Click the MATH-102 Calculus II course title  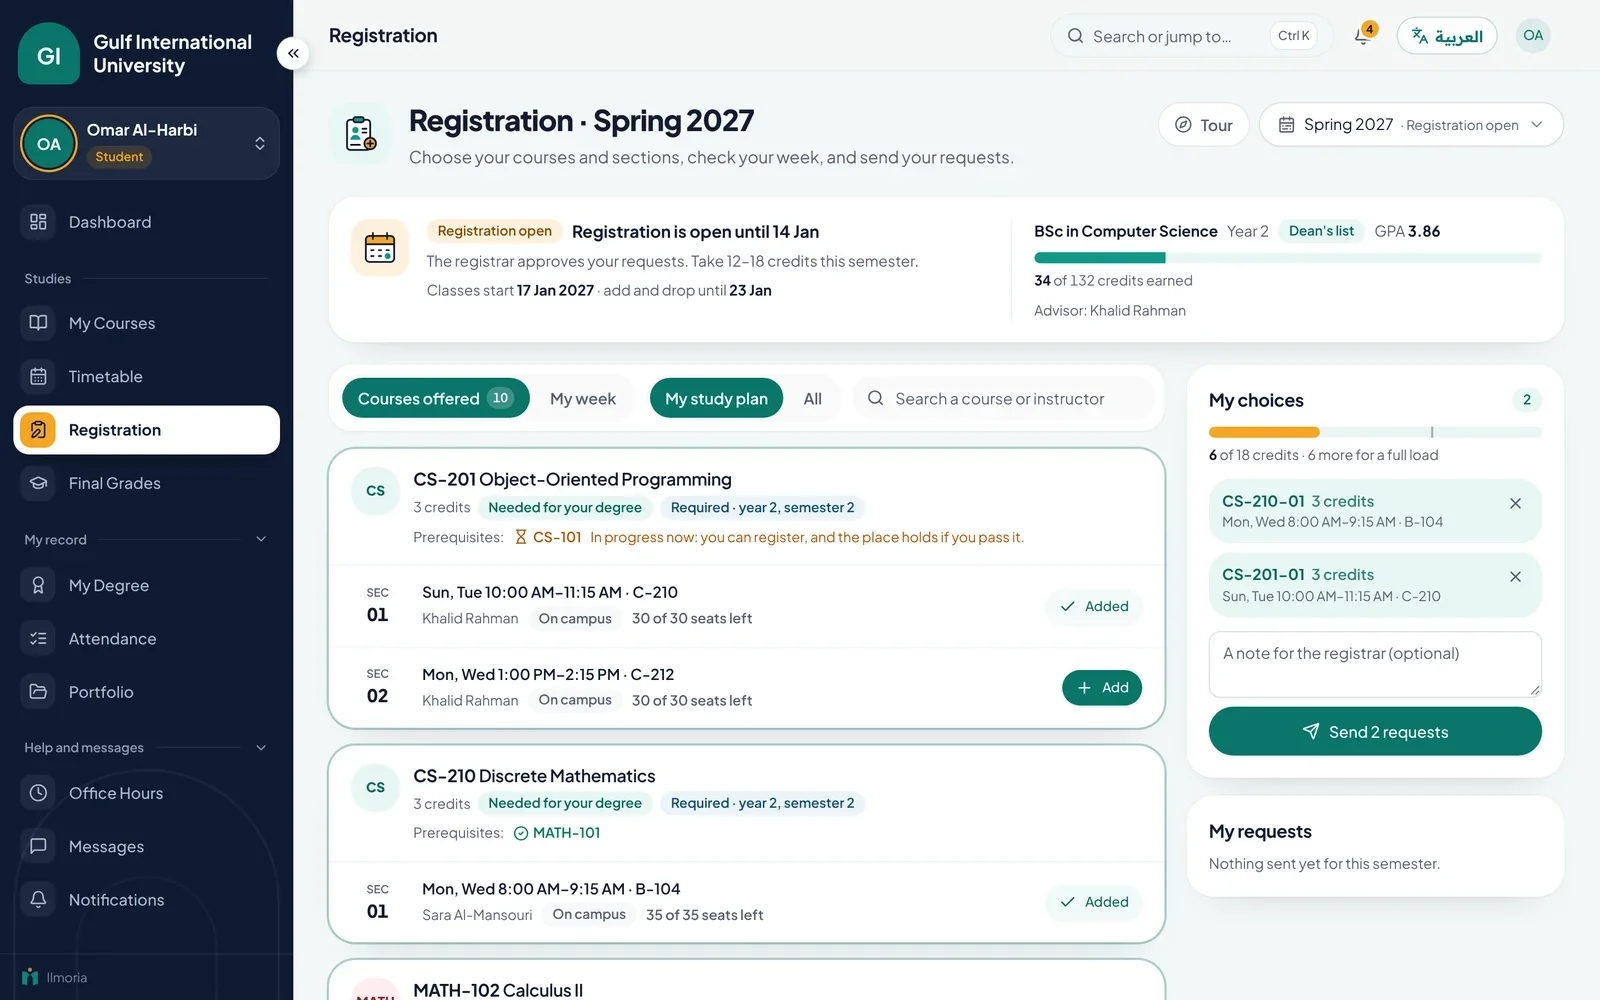click(x=498, y=990)
